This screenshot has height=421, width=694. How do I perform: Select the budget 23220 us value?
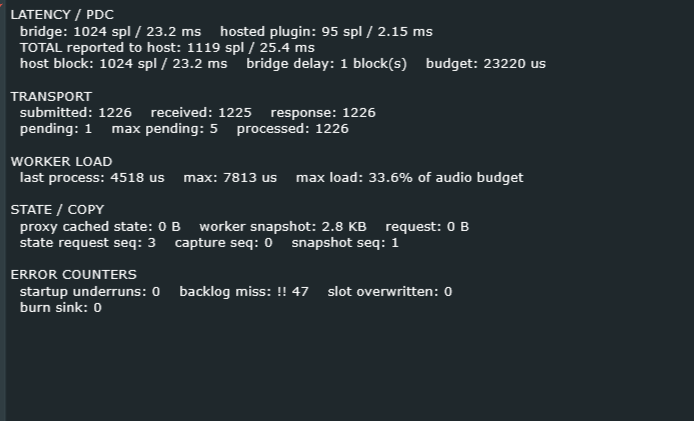[486, 64]
